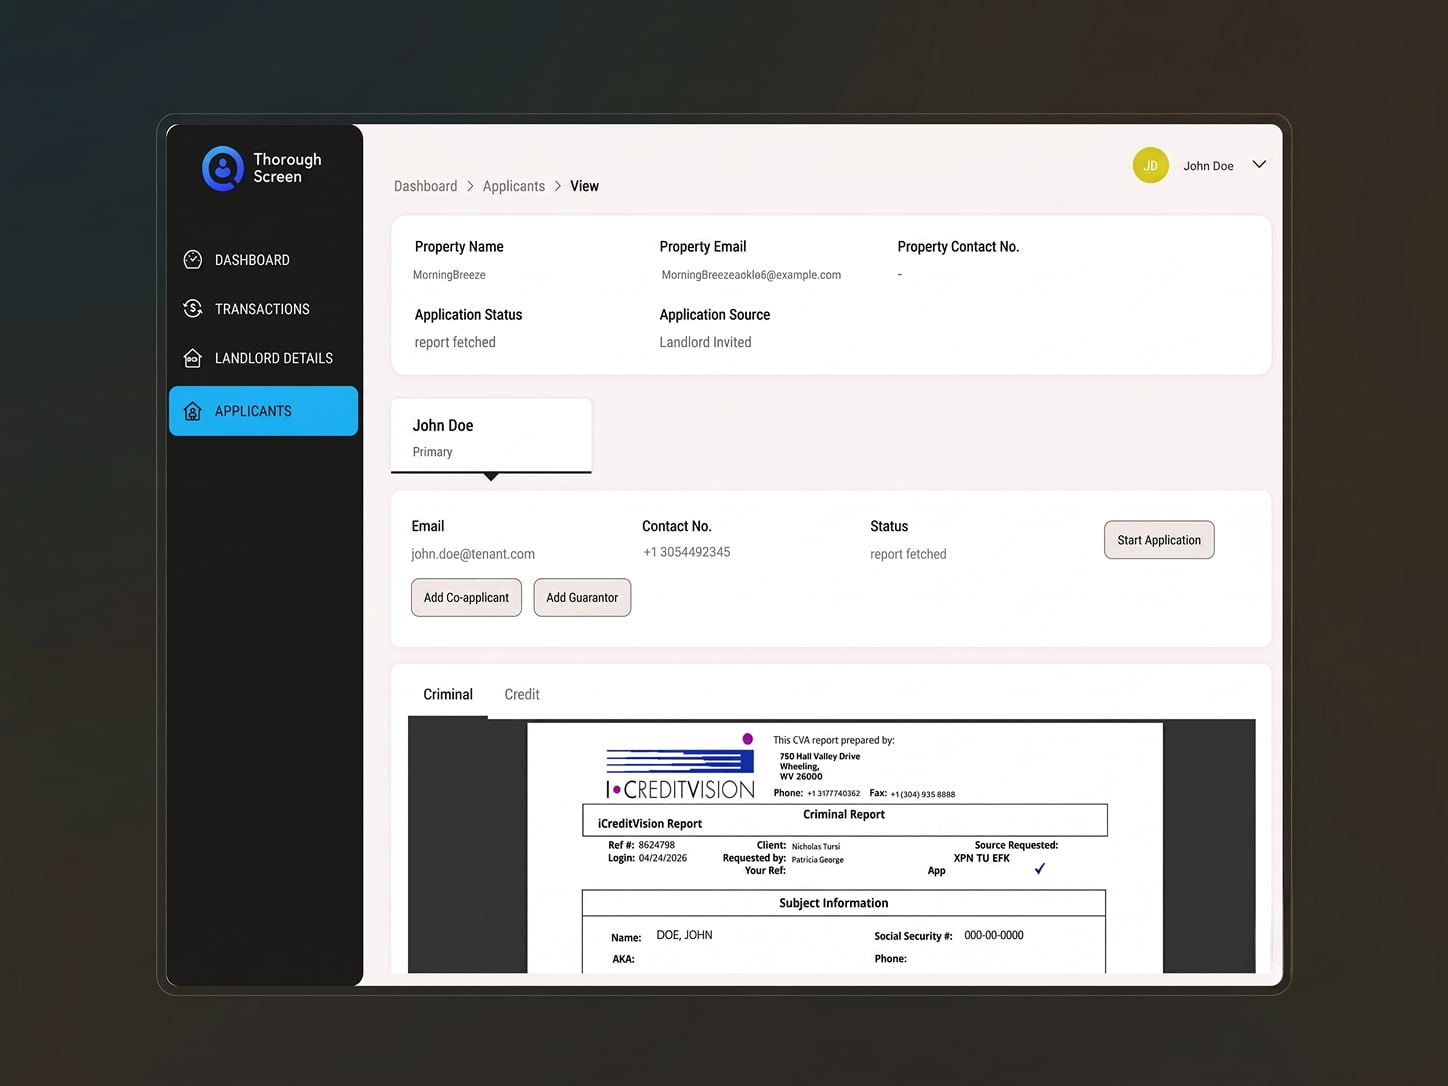Open the DASHBOARD sidebar menu item
Image resolution: width=1448 pixels, height=1086 pixels.
click(263, 260)
